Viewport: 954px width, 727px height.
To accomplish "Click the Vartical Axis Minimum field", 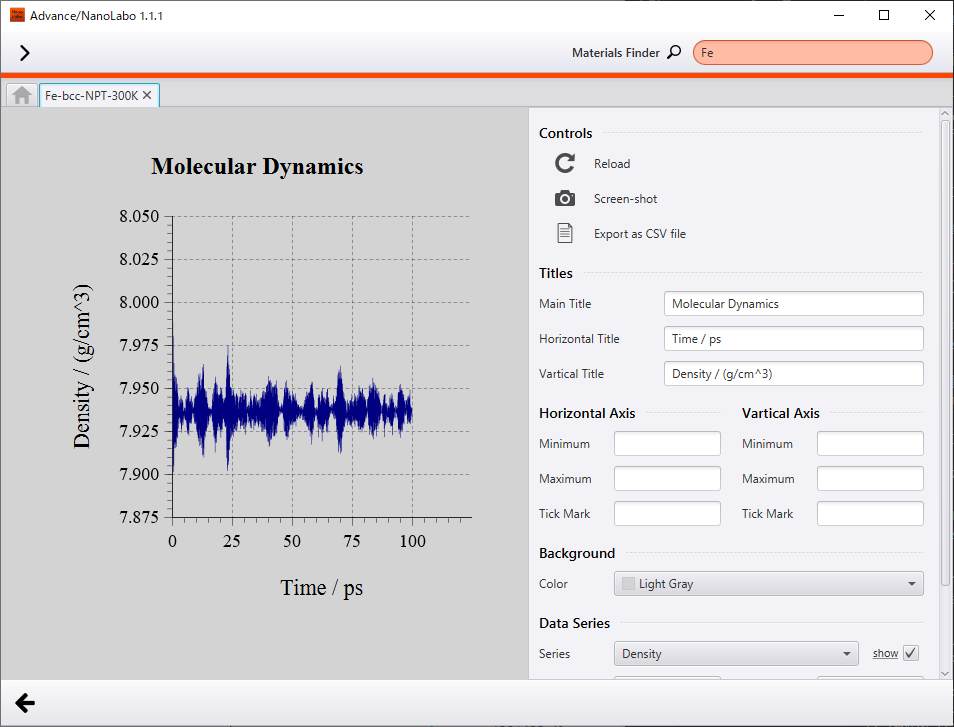I will pyautogui.click(x=870, y=444).
